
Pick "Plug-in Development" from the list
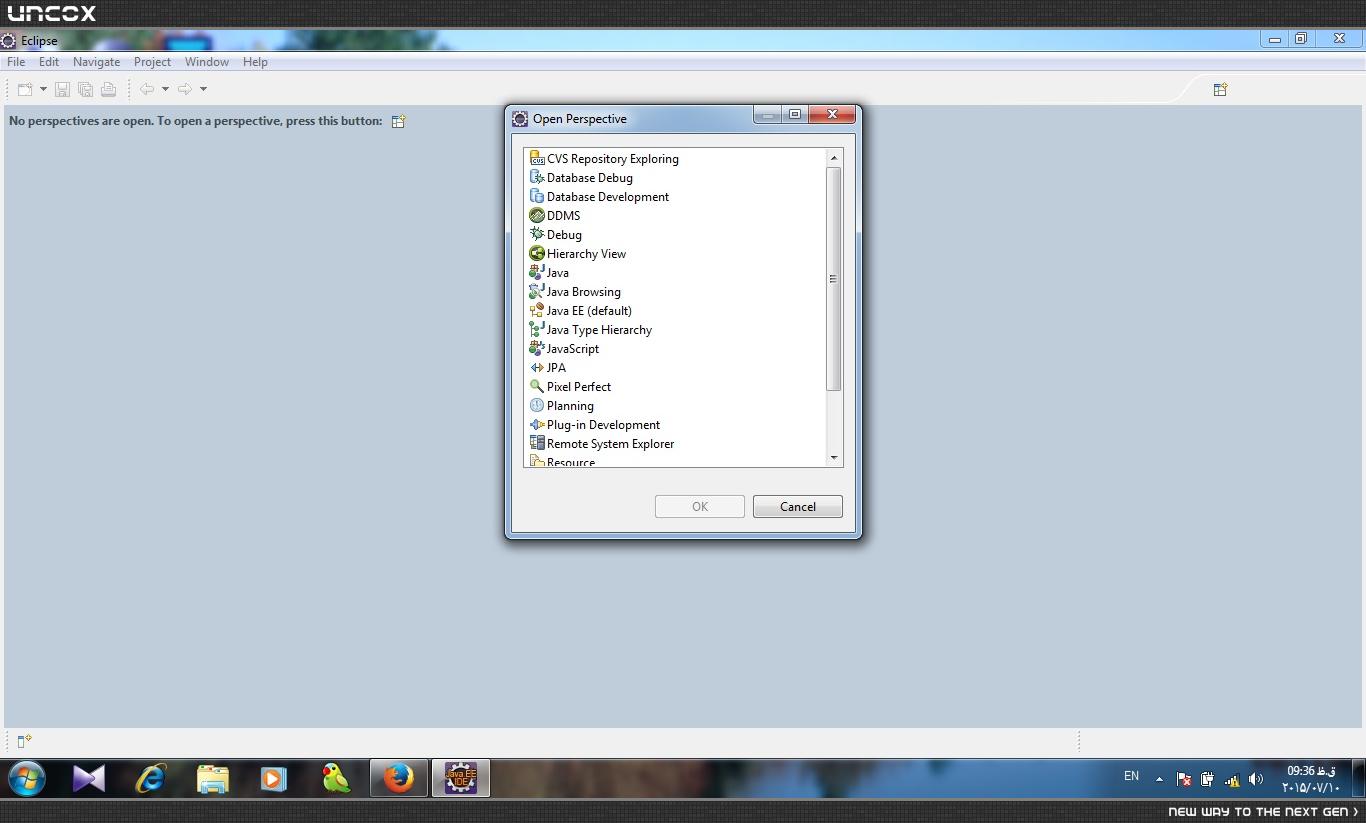point(603,424)
